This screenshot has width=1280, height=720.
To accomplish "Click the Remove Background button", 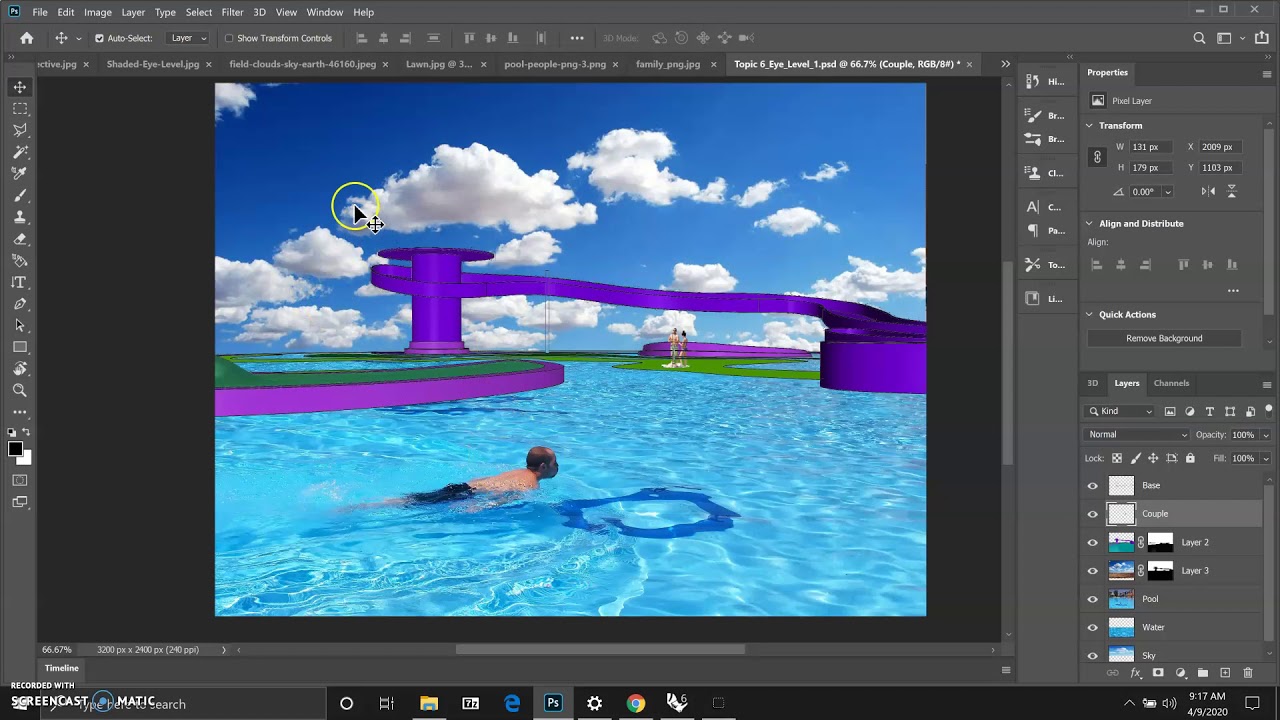I will 1164,339.
